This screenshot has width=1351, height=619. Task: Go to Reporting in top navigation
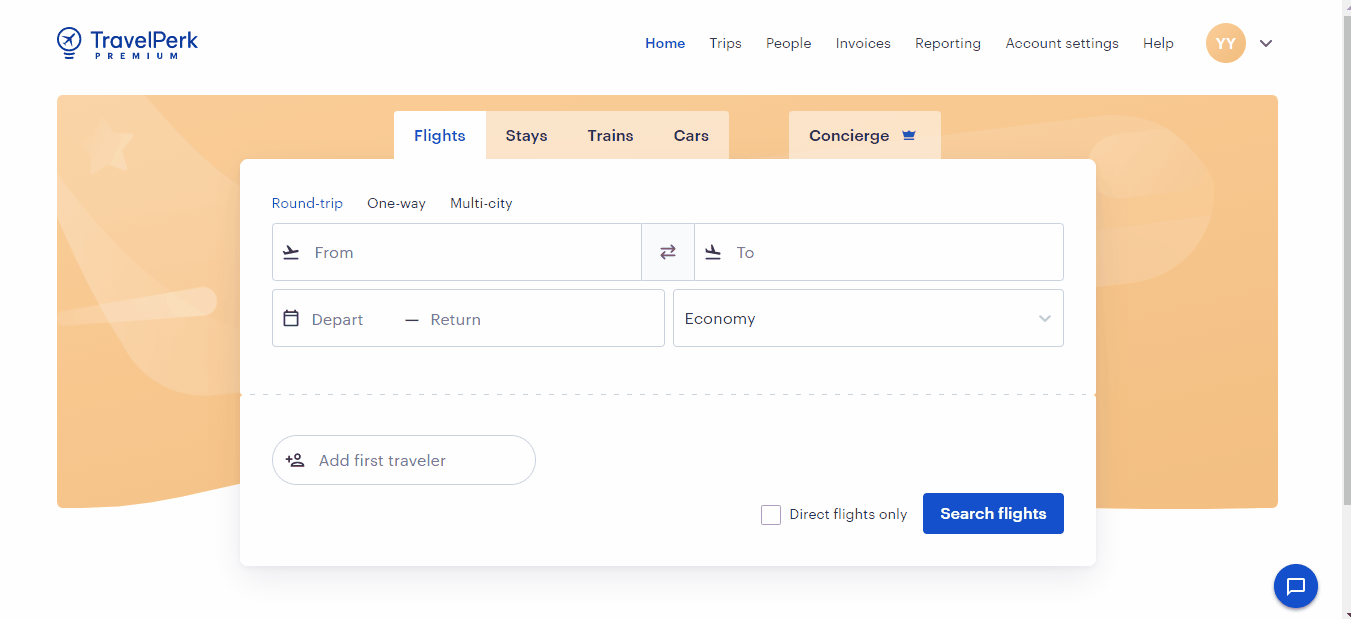[947, 43]
